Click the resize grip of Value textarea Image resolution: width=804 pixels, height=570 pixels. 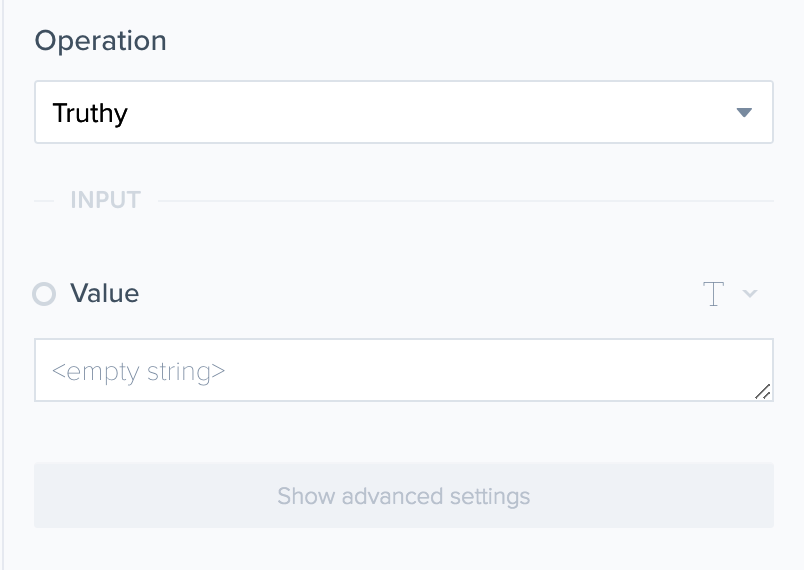[762, 391]
